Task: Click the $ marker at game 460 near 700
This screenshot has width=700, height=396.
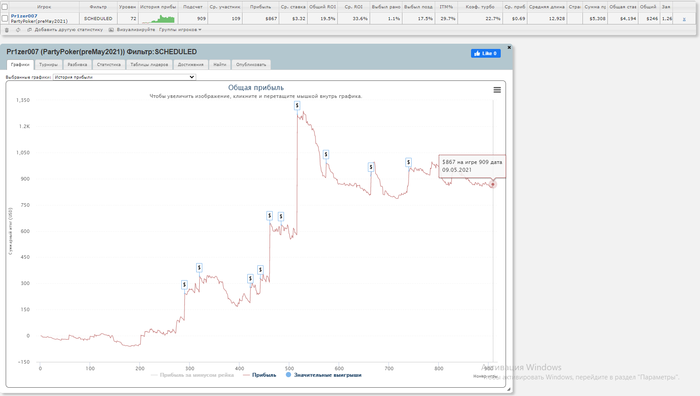Action: coord(270,216)
